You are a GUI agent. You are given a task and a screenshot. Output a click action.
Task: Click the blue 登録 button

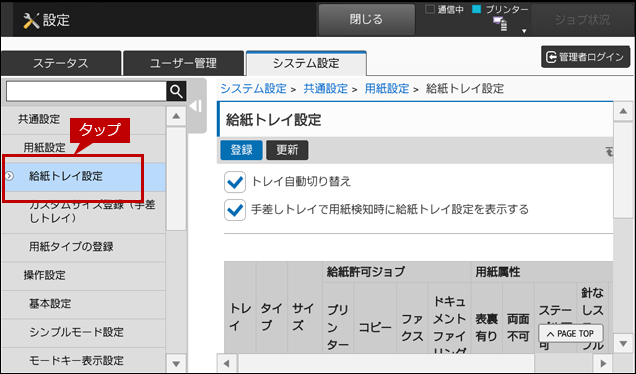point(241,150)
